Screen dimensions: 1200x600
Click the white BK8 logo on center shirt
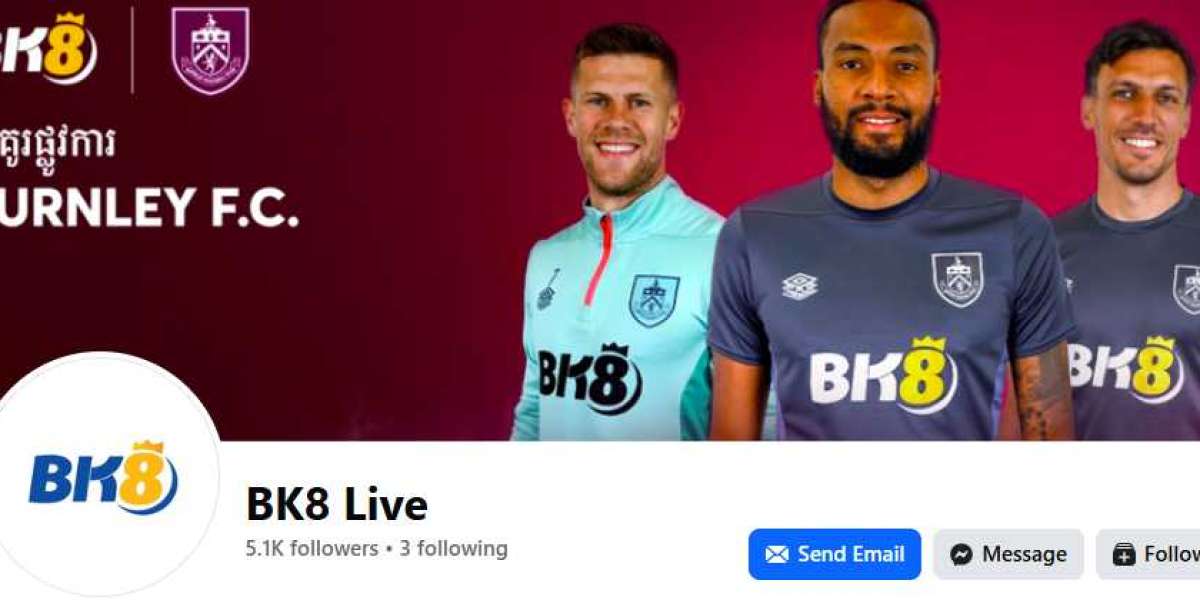point(883,374)
